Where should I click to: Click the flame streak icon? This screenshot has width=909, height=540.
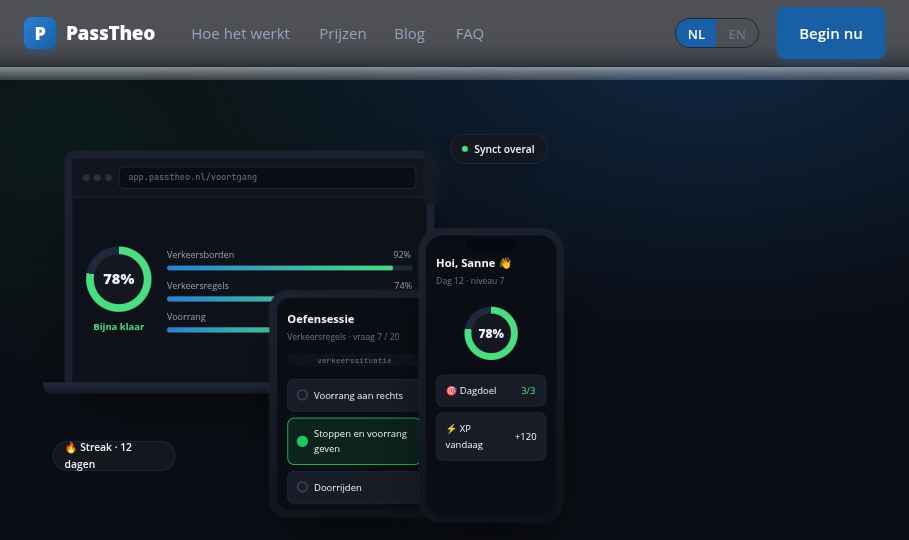click(x=71, y=447)
